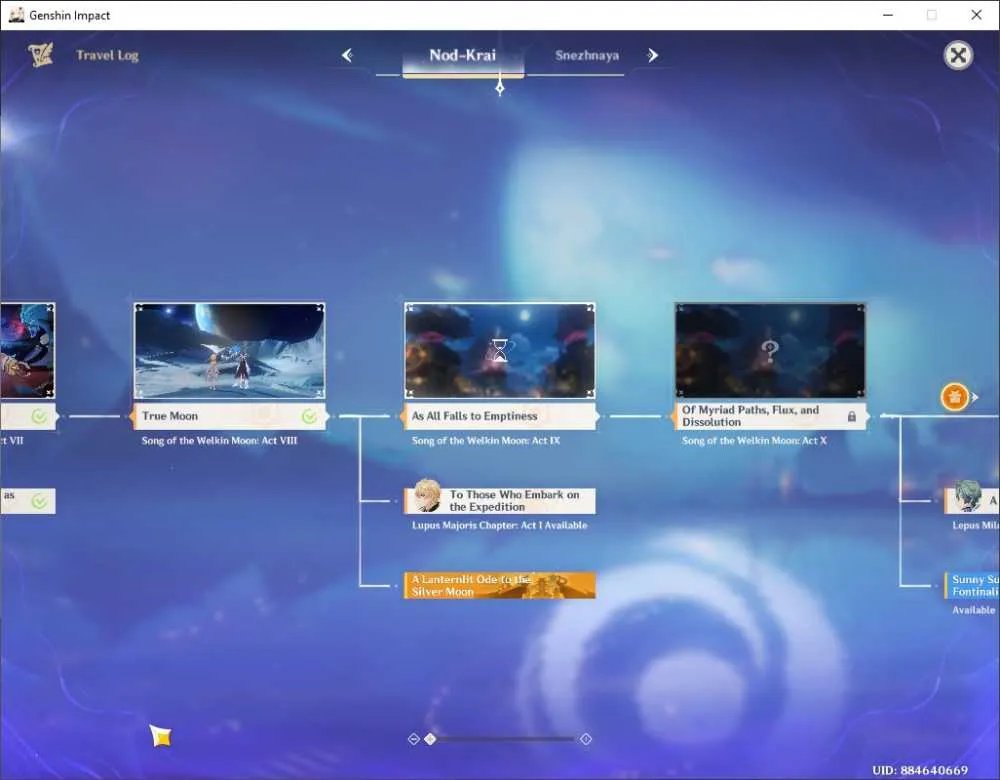
Task: Open the True Moon quest thumbnail
Action: point(230,351)
